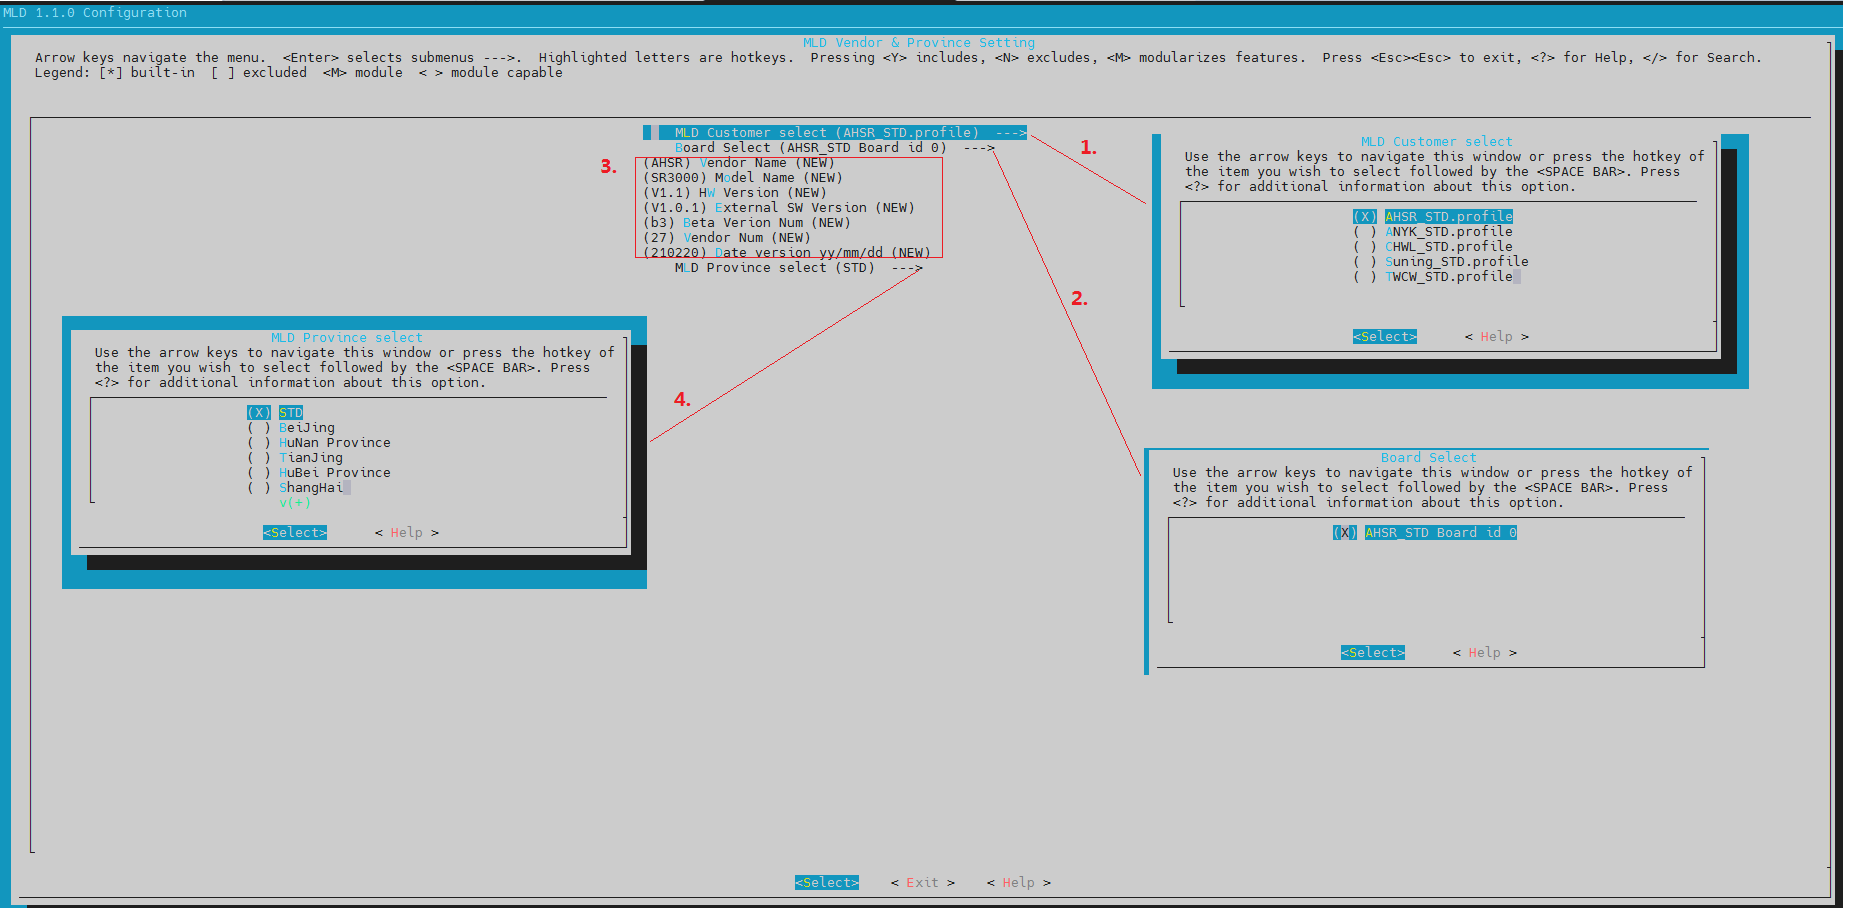Edit the External SW Version entry

778,207
